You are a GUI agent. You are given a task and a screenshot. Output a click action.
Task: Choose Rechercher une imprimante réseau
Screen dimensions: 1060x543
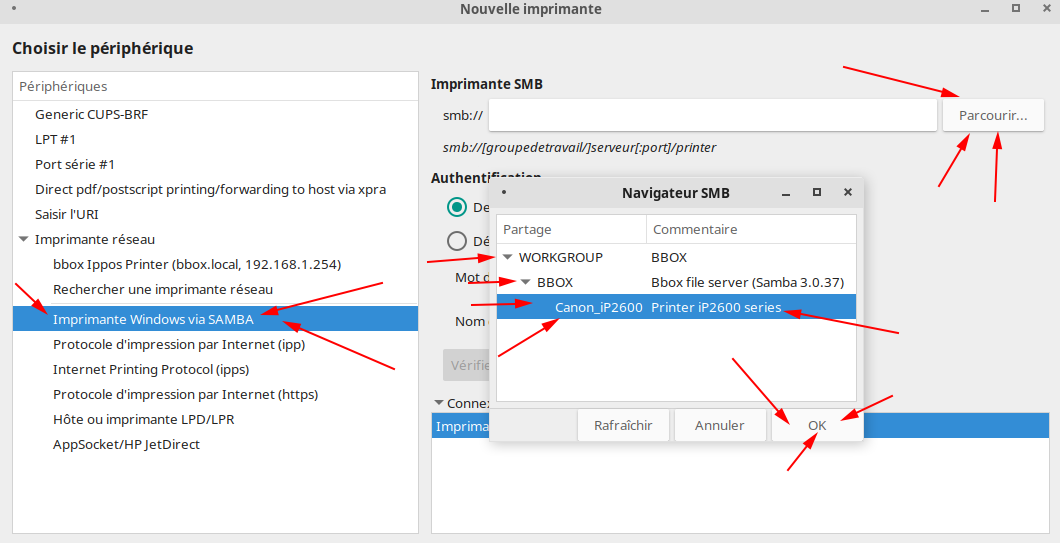pos(163,289)
